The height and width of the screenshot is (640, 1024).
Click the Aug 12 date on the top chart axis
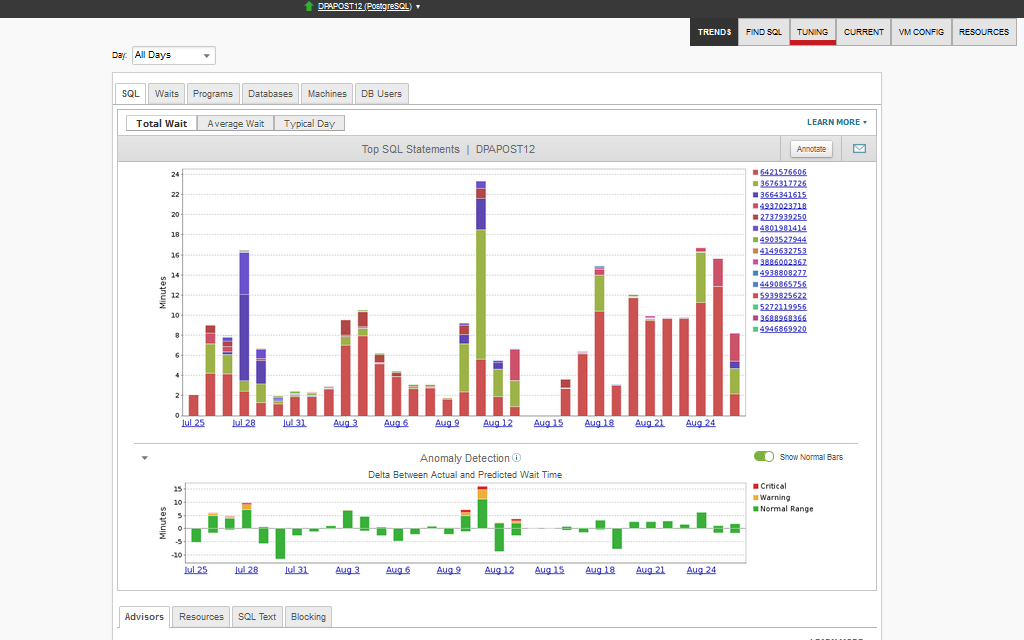(x=497, y=423)
